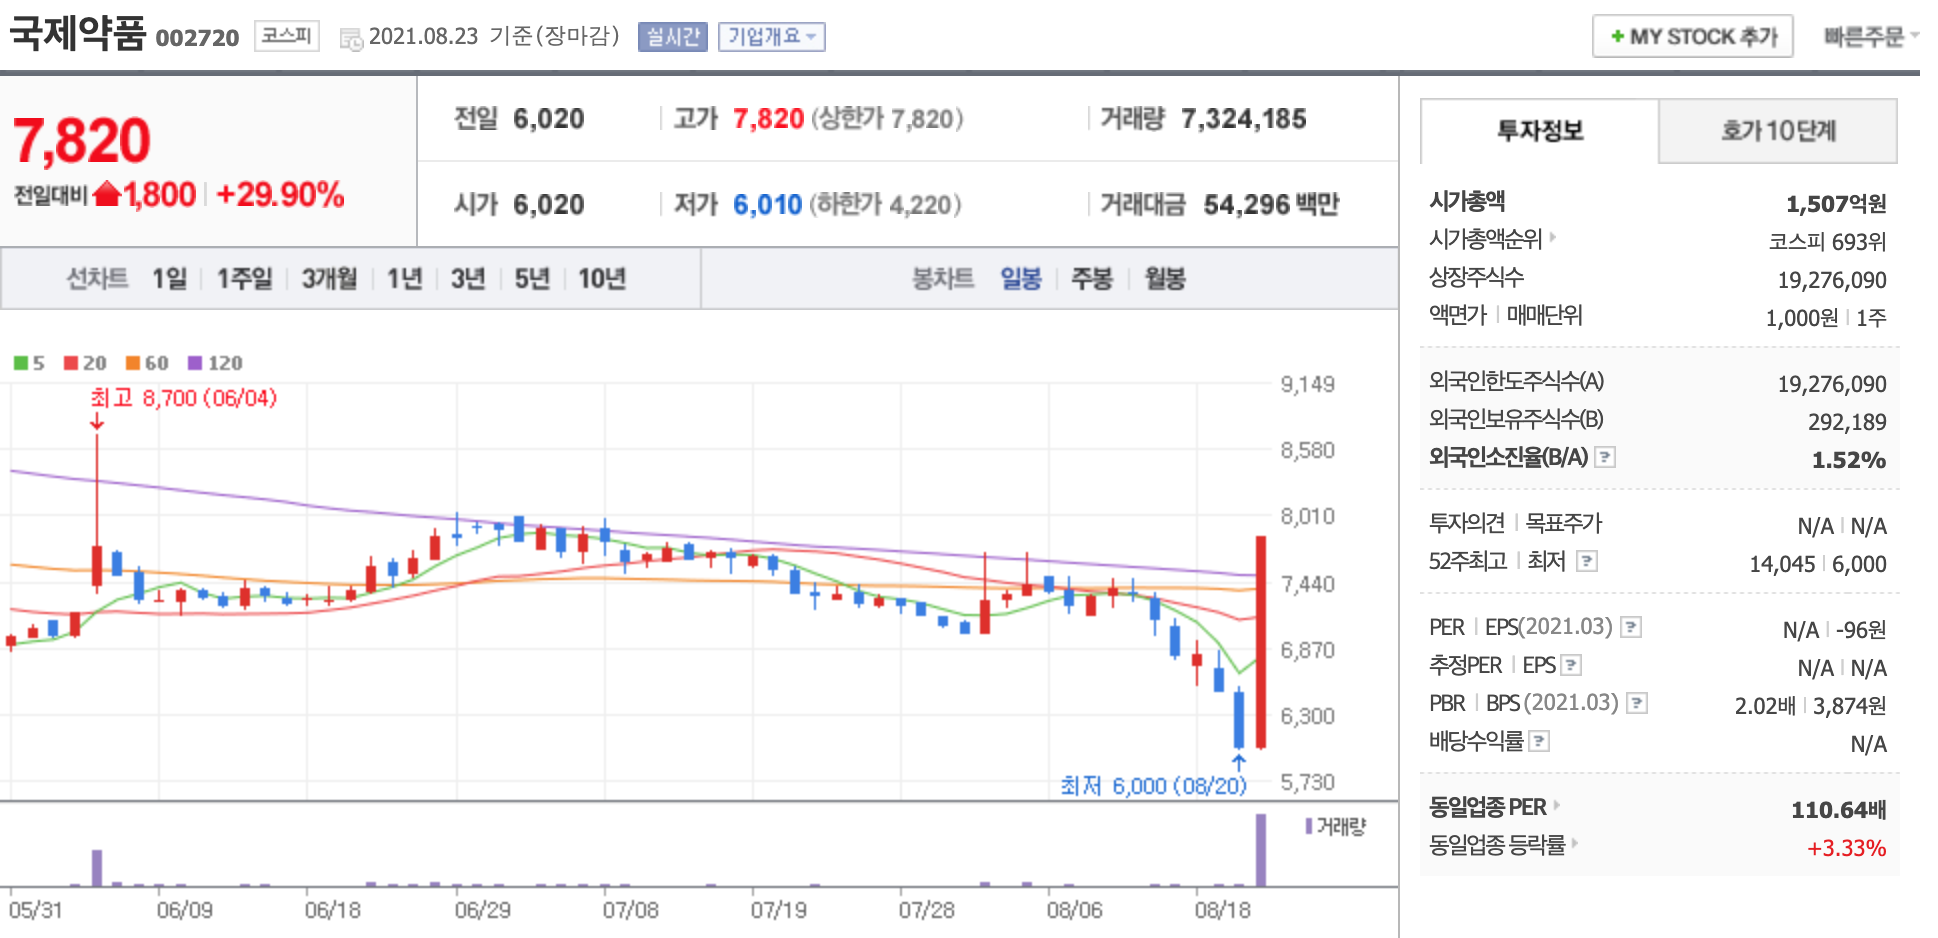The height and width of the screenshot is (938, 1938).
Task: Switch to the 투자정보 tab
Action: (1540, 131)
